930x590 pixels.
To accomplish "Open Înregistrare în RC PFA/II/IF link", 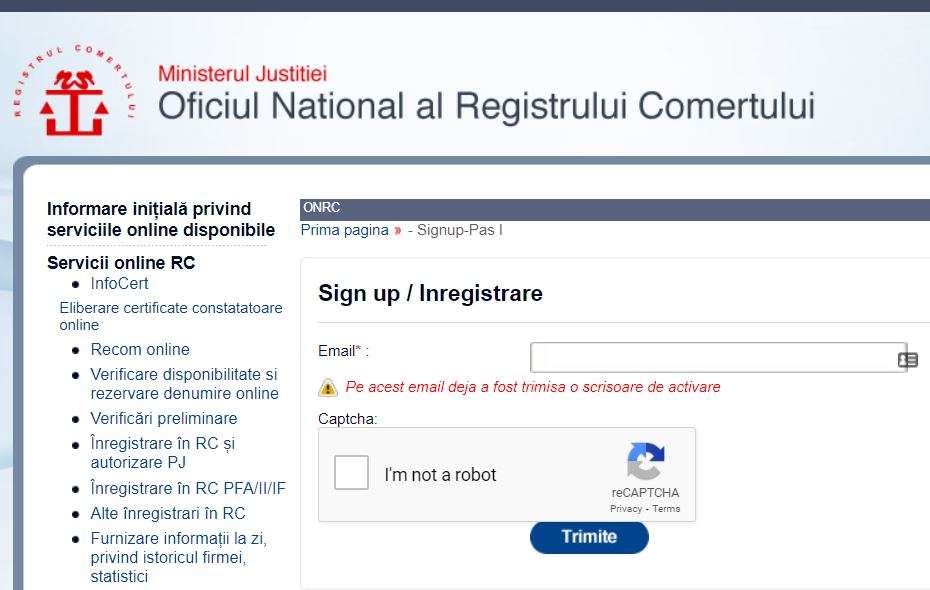I will point(188,488).
